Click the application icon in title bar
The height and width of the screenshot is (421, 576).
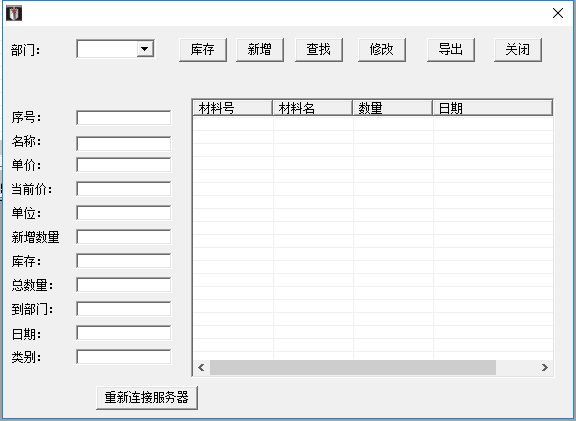tap(14, 13)
